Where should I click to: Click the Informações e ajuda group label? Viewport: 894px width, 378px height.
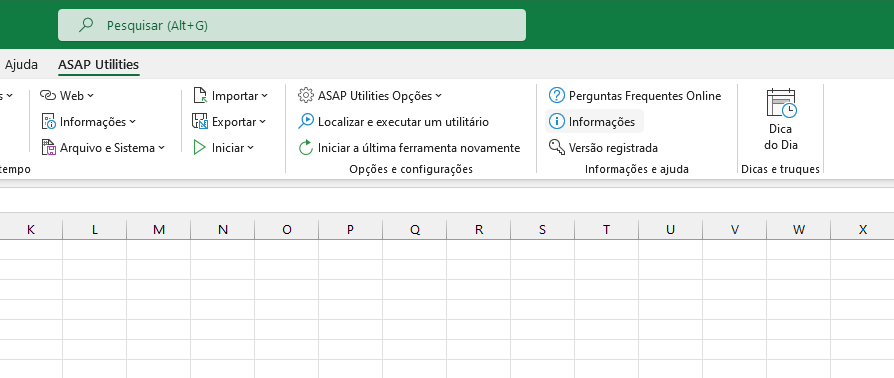pyautogui.click(x=637, y=169)
